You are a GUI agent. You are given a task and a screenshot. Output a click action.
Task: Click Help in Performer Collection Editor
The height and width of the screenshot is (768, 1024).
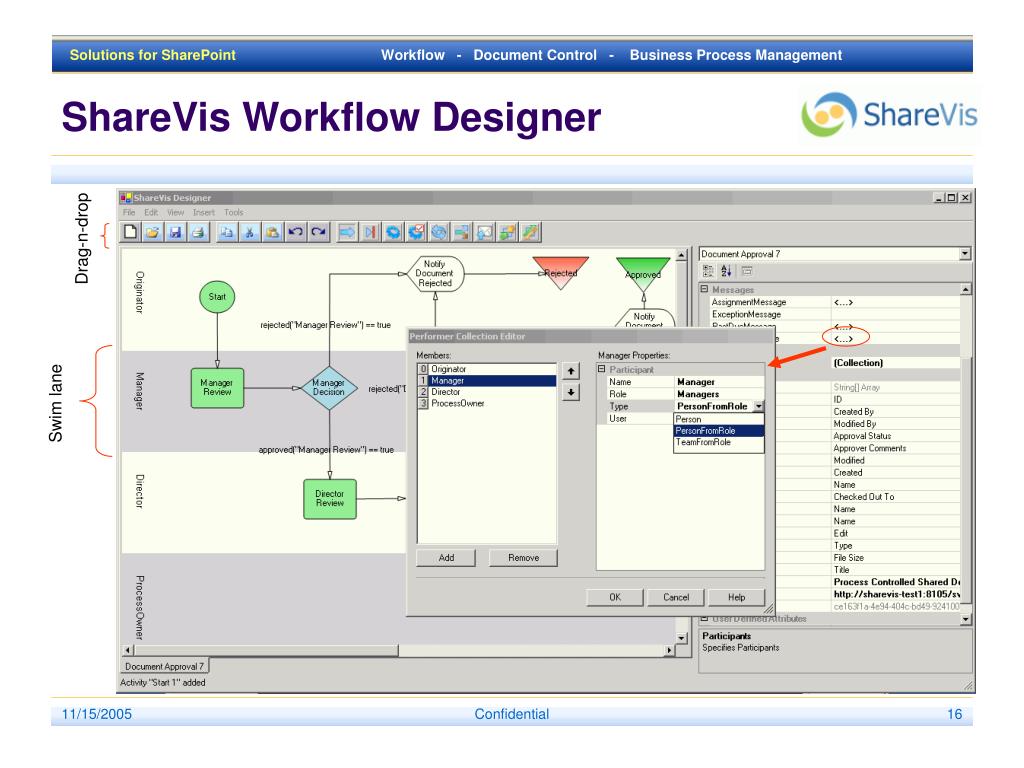737,597
